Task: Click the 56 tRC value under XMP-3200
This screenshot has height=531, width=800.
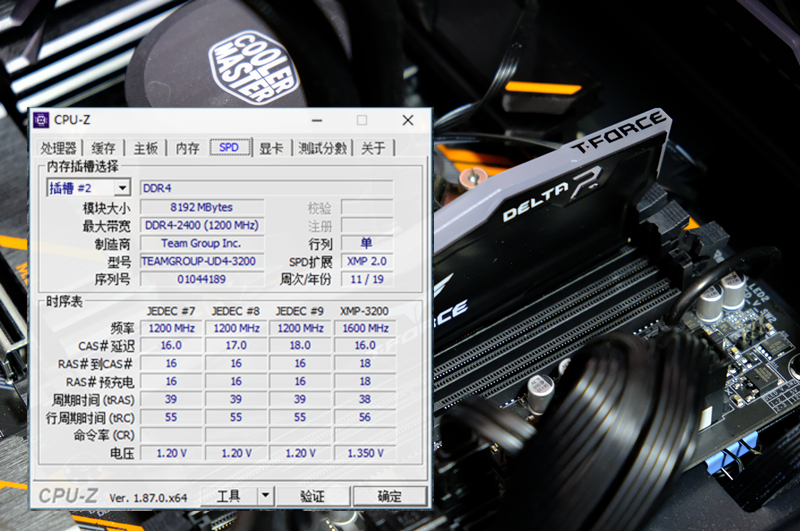Action: [365, 417]
